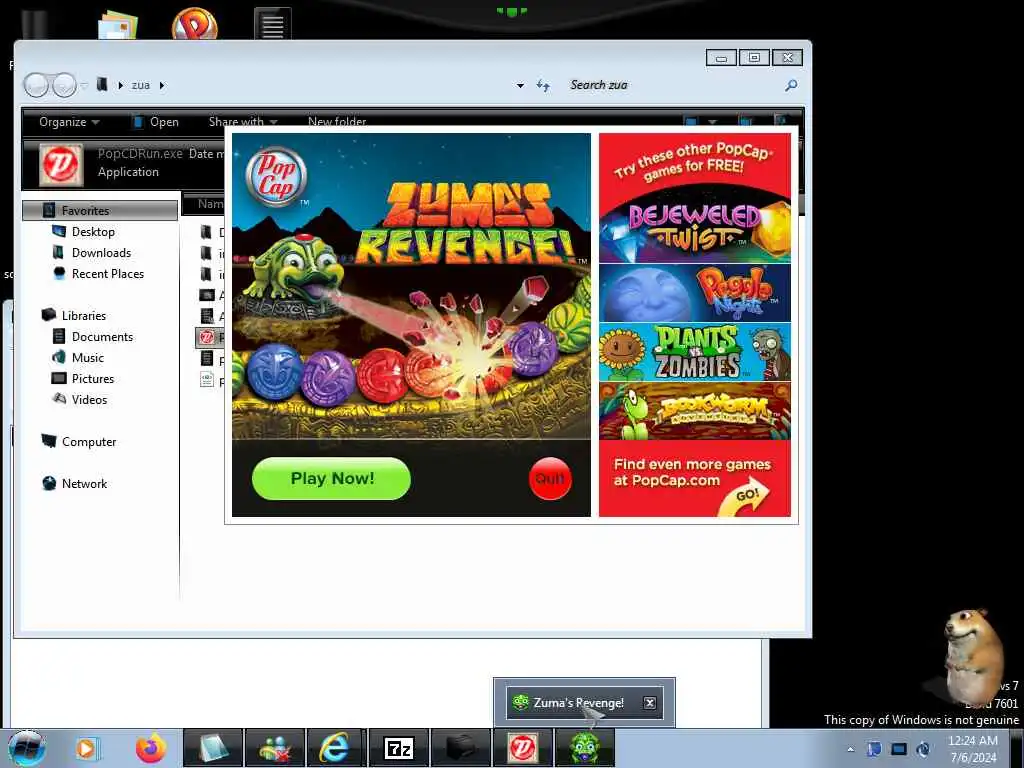1024x768 pixels.
Task: Open the mail envelope desktop icon
Action: pos(118,25)
